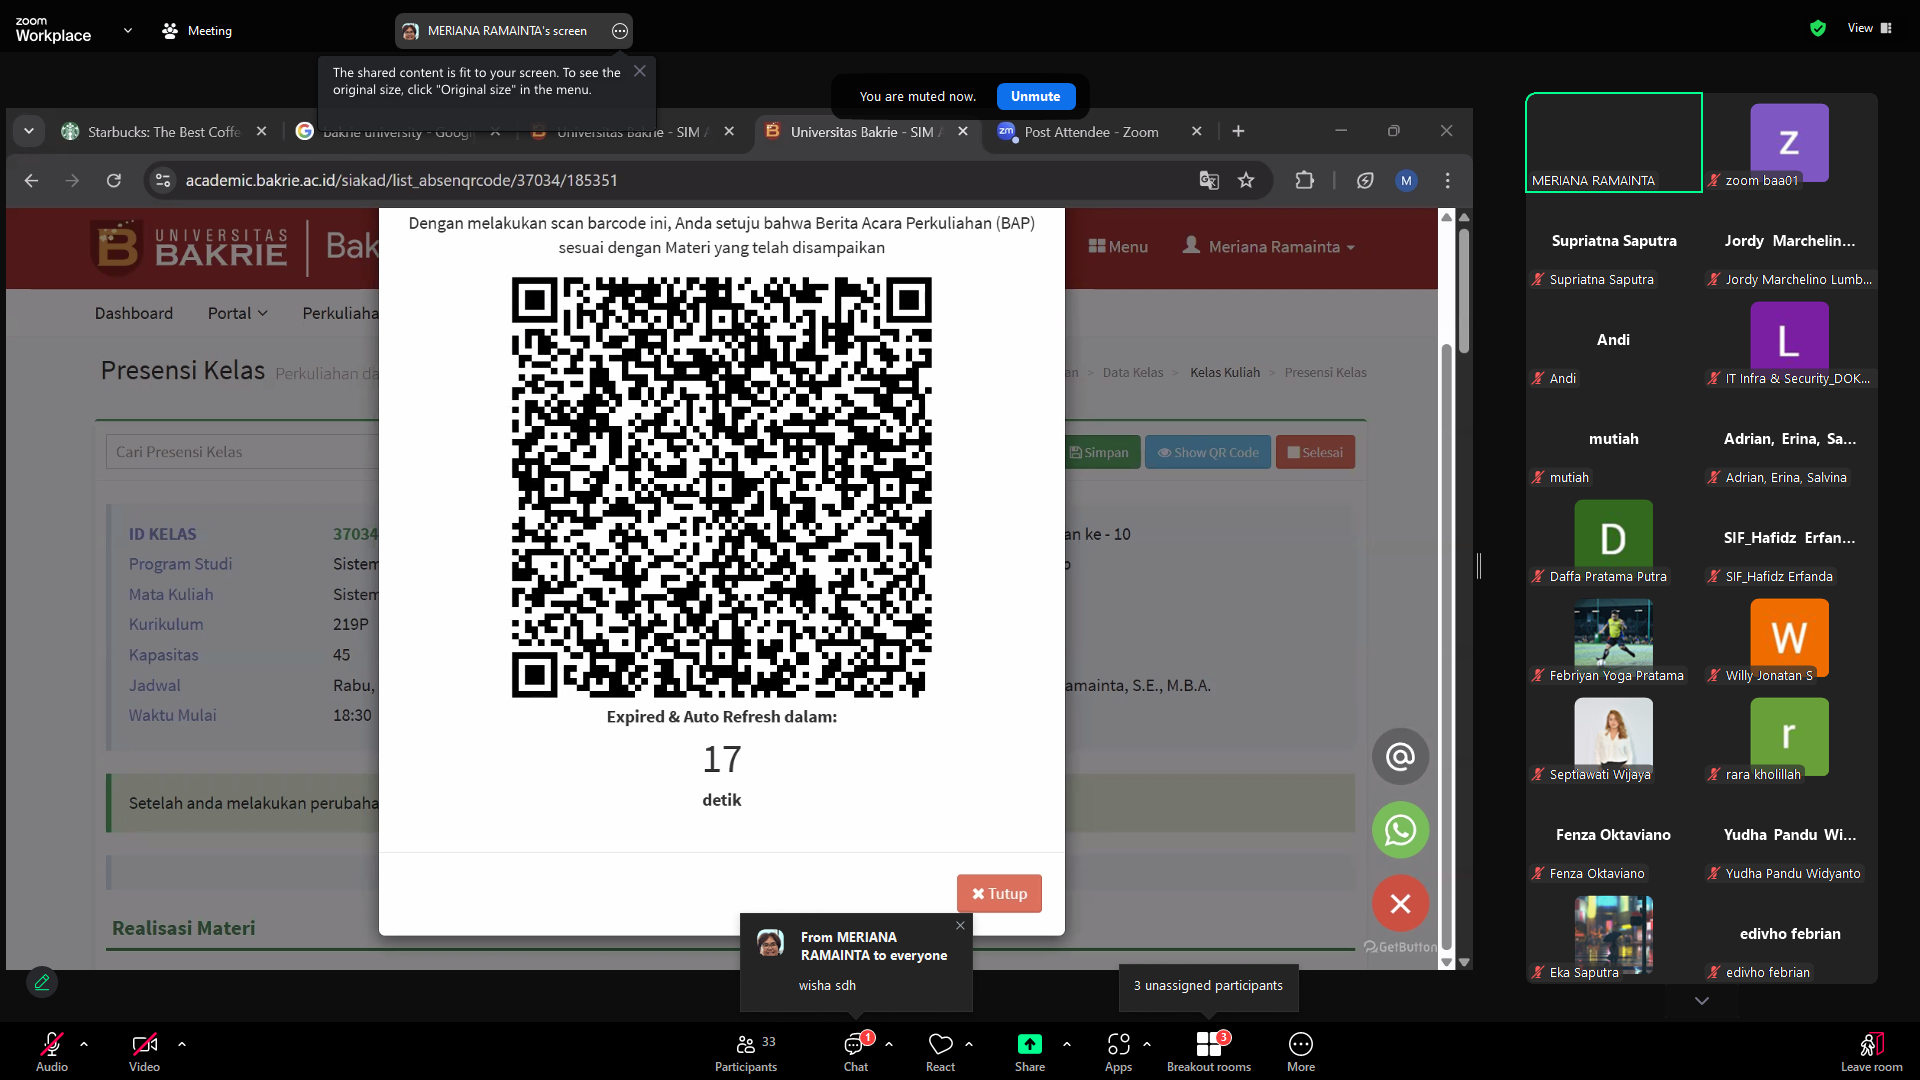This screenshot has height=1080, width=1920.
Task: Select the Septiawati Wijaya participant tile
Action: click(1614, 736)
